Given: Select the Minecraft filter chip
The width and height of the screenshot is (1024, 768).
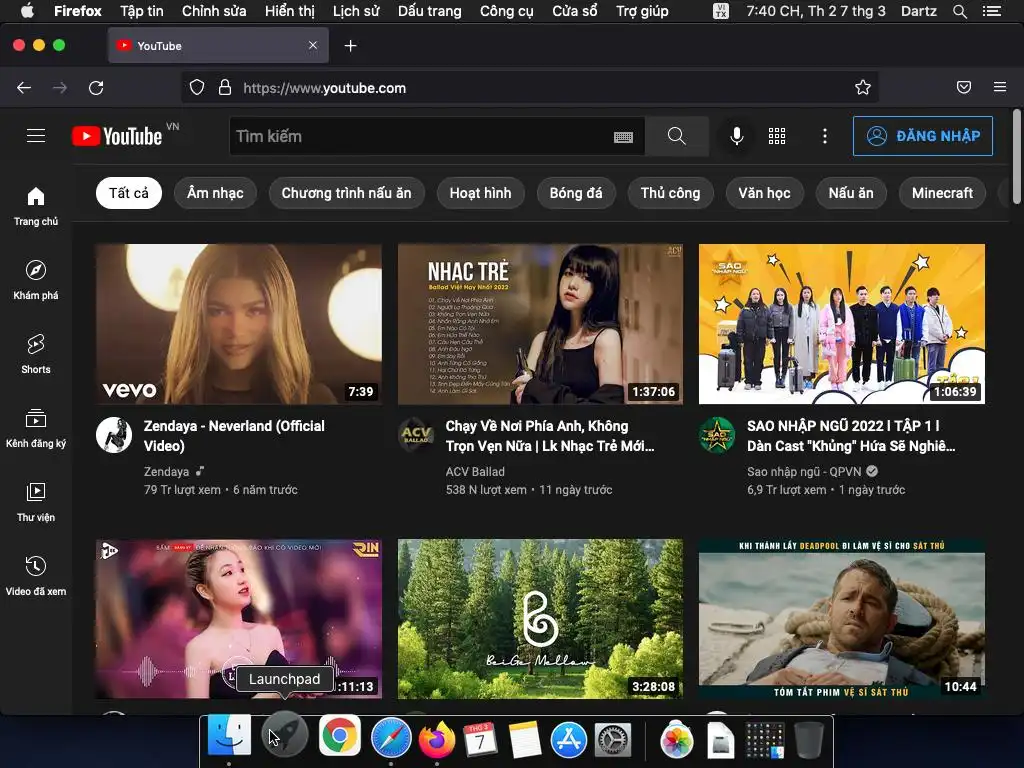Looking at the screenshot, I should pos(942,193).
